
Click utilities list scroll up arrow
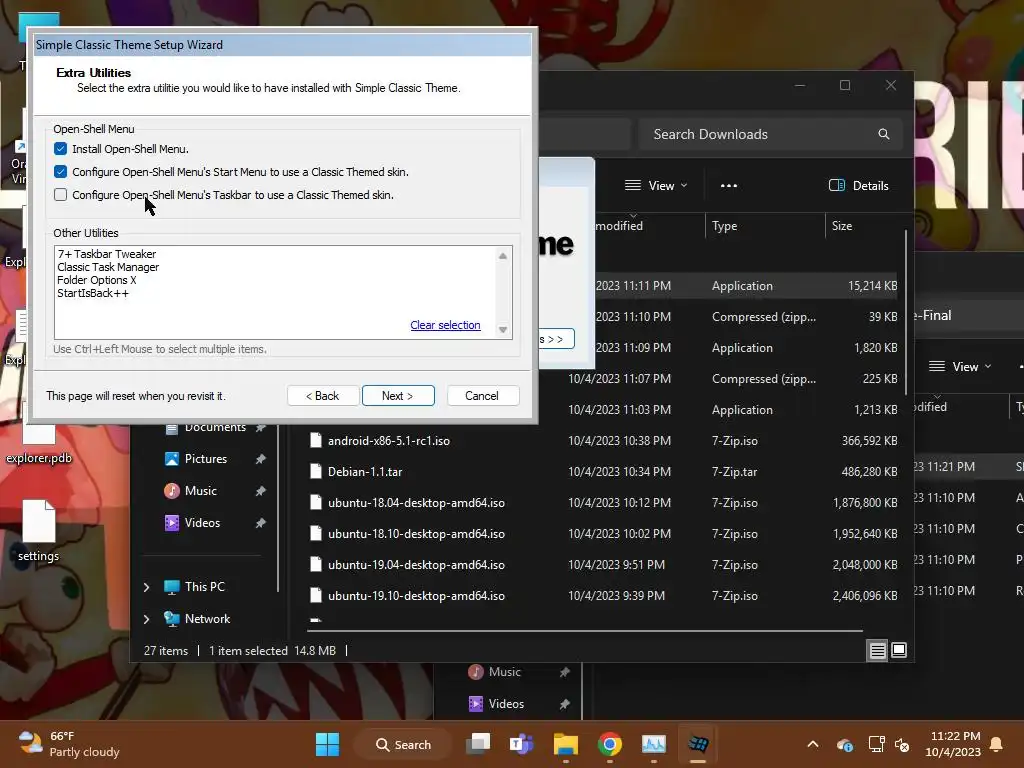click(x=503, y=256)
